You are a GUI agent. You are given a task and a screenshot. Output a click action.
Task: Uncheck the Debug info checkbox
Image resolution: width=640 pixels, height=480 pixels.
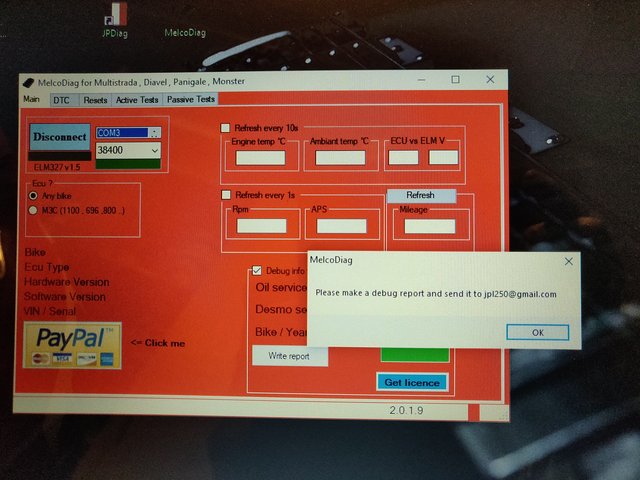click(x=257, y=270)
